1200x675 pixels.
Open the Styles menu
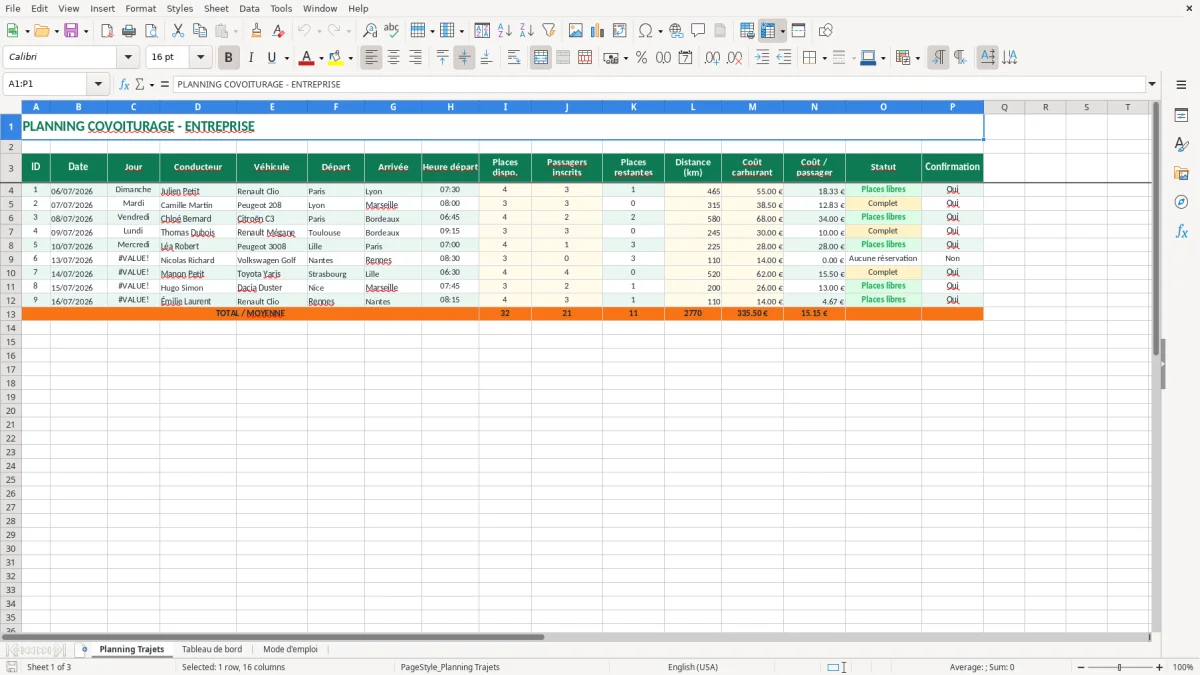180,8
